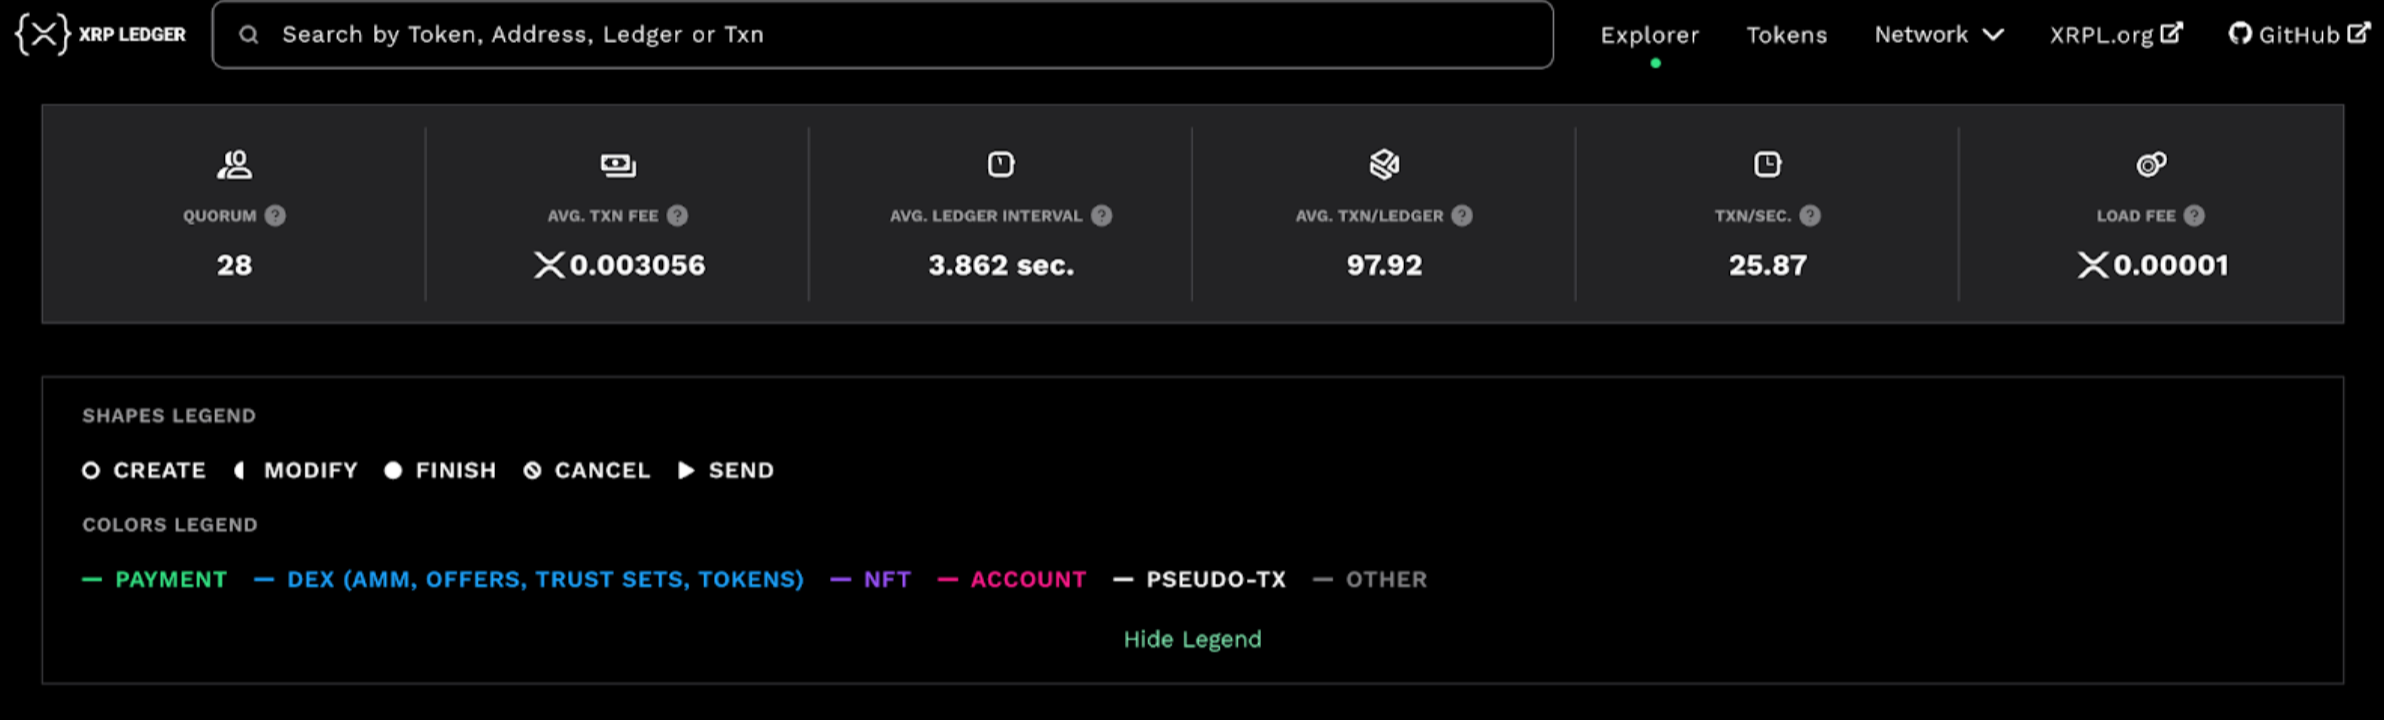The height and width of the screenshot is (720, 2384).
Task: Click the Load Fee gauge icon
Action: pos(2151,163)
